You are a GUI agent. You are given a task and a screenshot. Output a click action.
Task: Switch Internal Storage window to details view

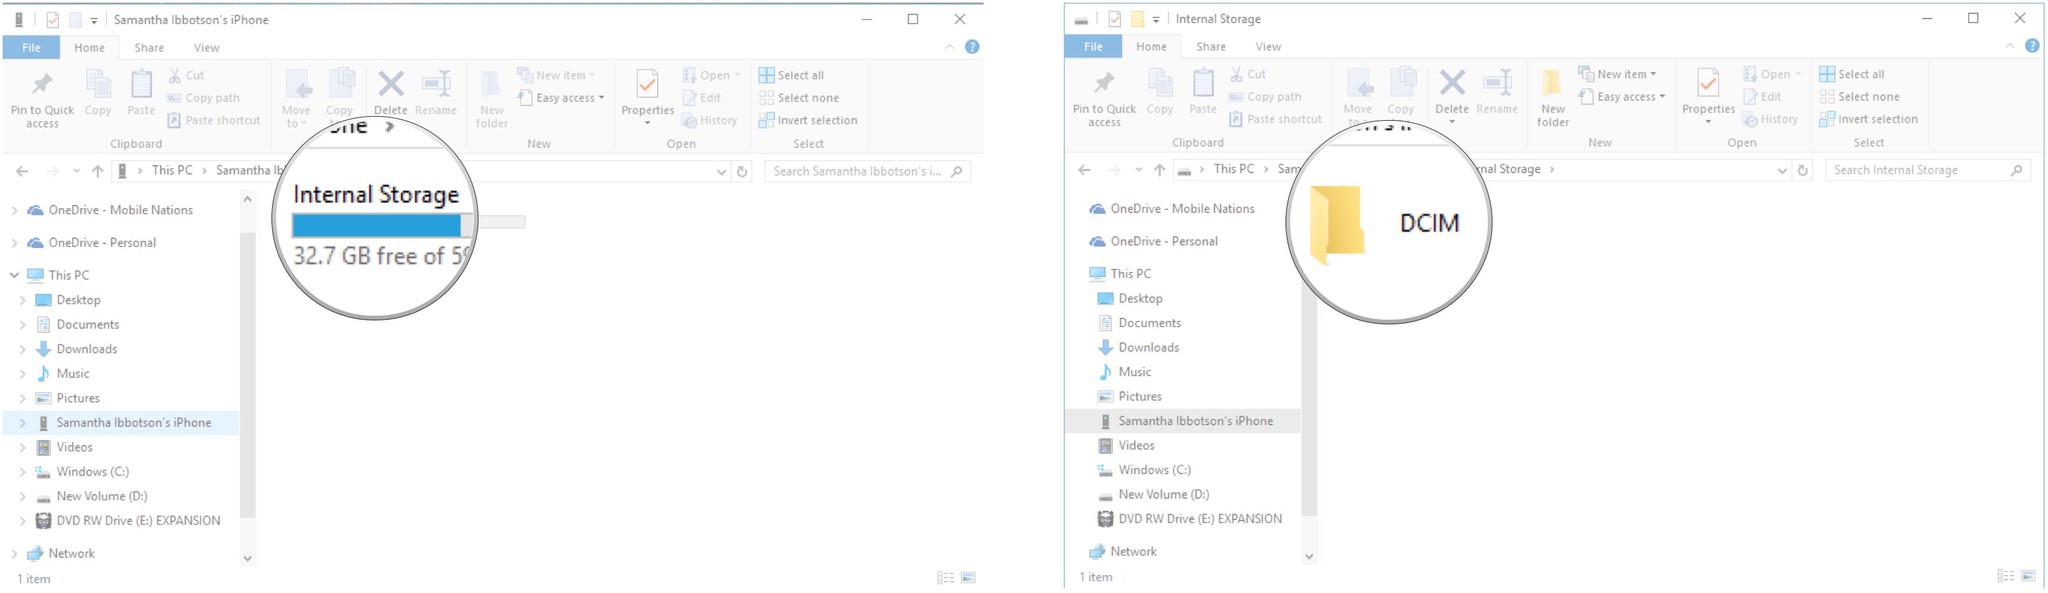(2005, 576)
